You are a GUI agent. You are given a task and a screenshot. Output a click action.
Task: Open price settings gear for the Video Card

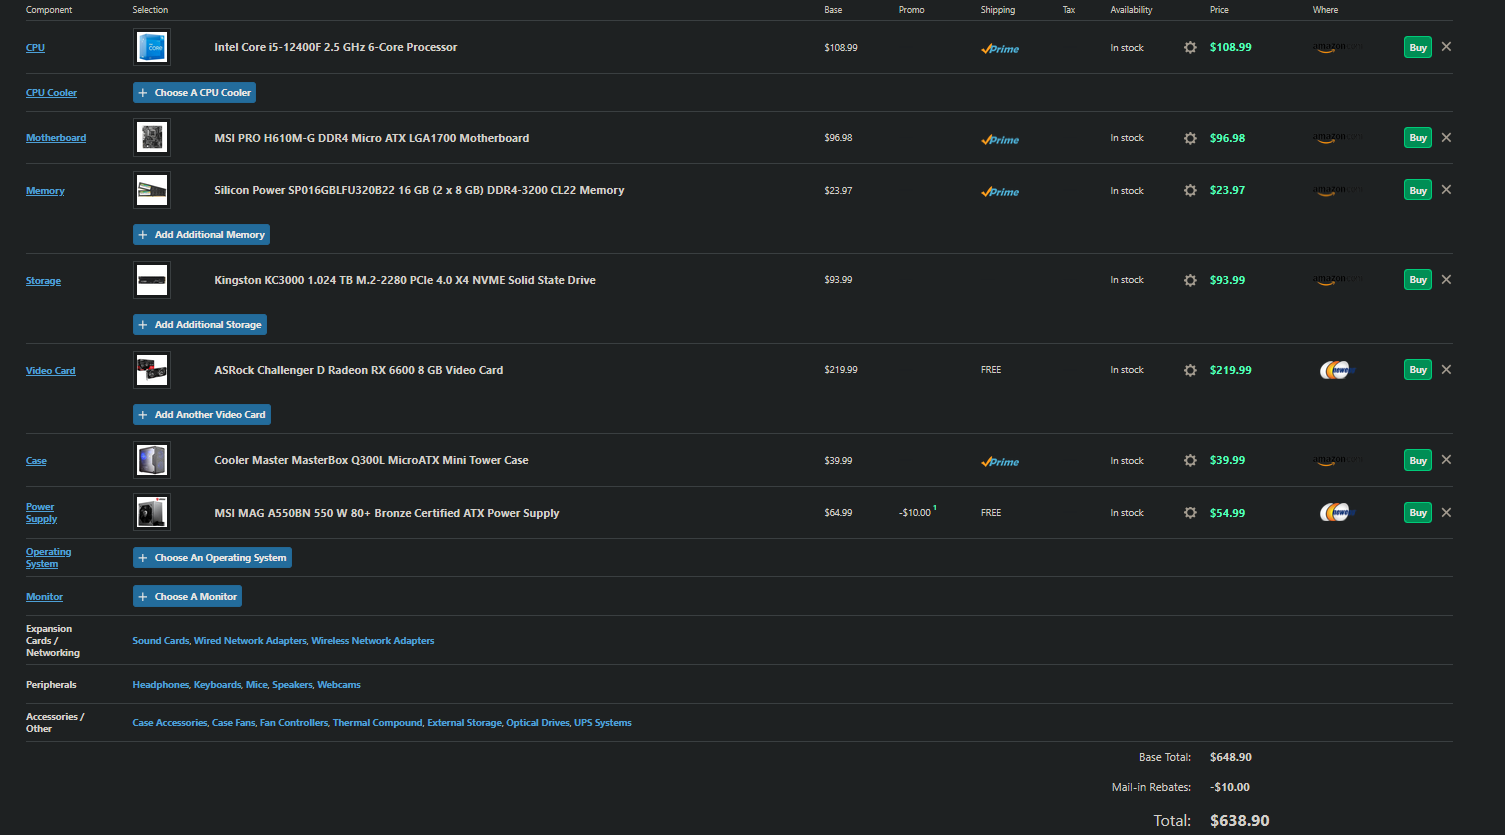[x=1190, y=370]
